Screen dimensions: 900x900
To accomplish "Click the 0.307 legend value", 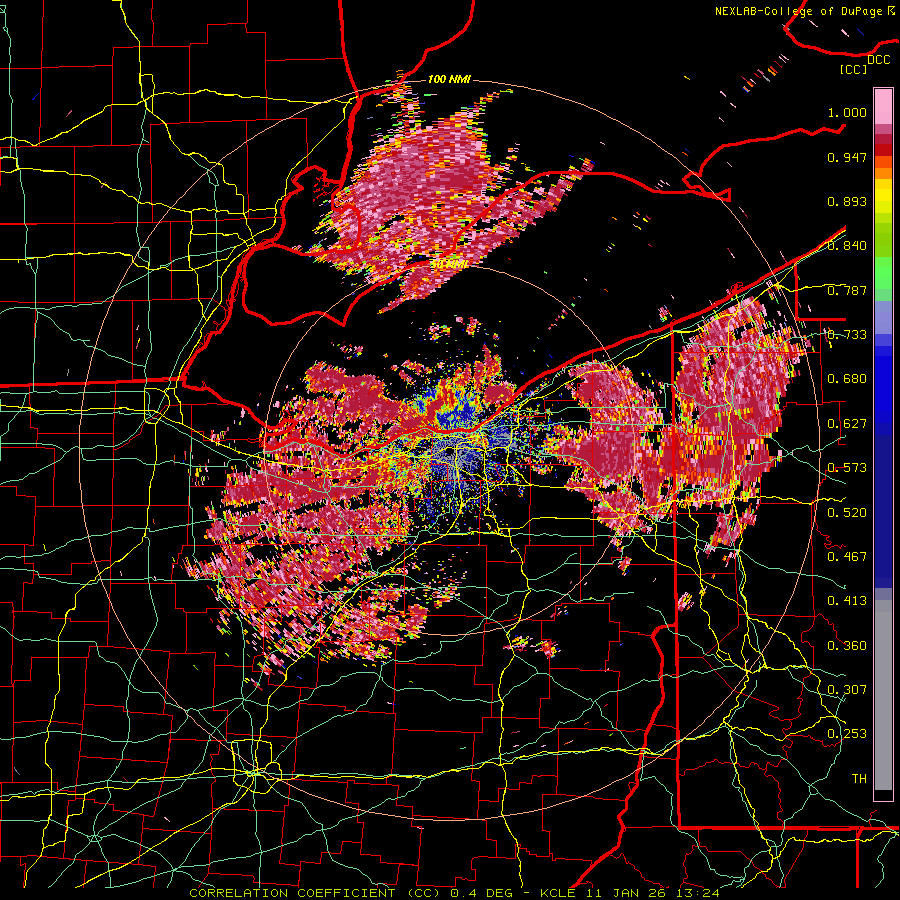I will 847,690.
